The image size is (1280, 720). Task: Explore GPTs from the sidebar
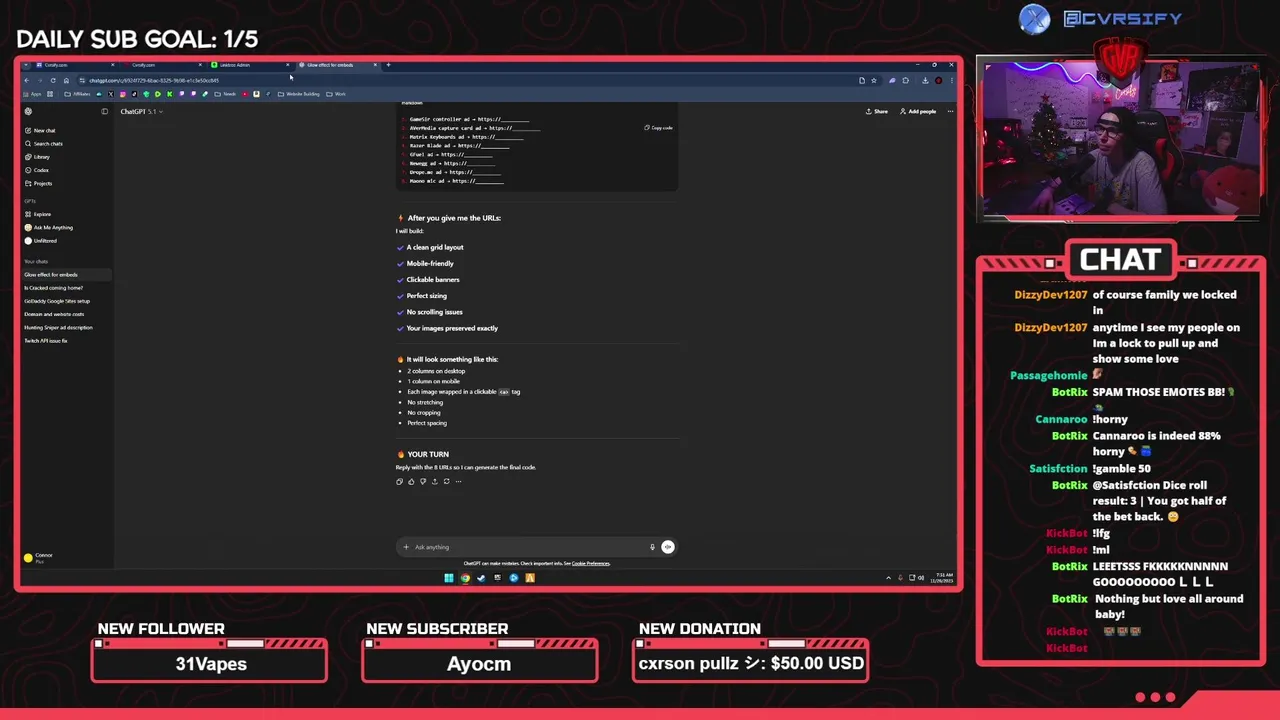pos(38,214)
